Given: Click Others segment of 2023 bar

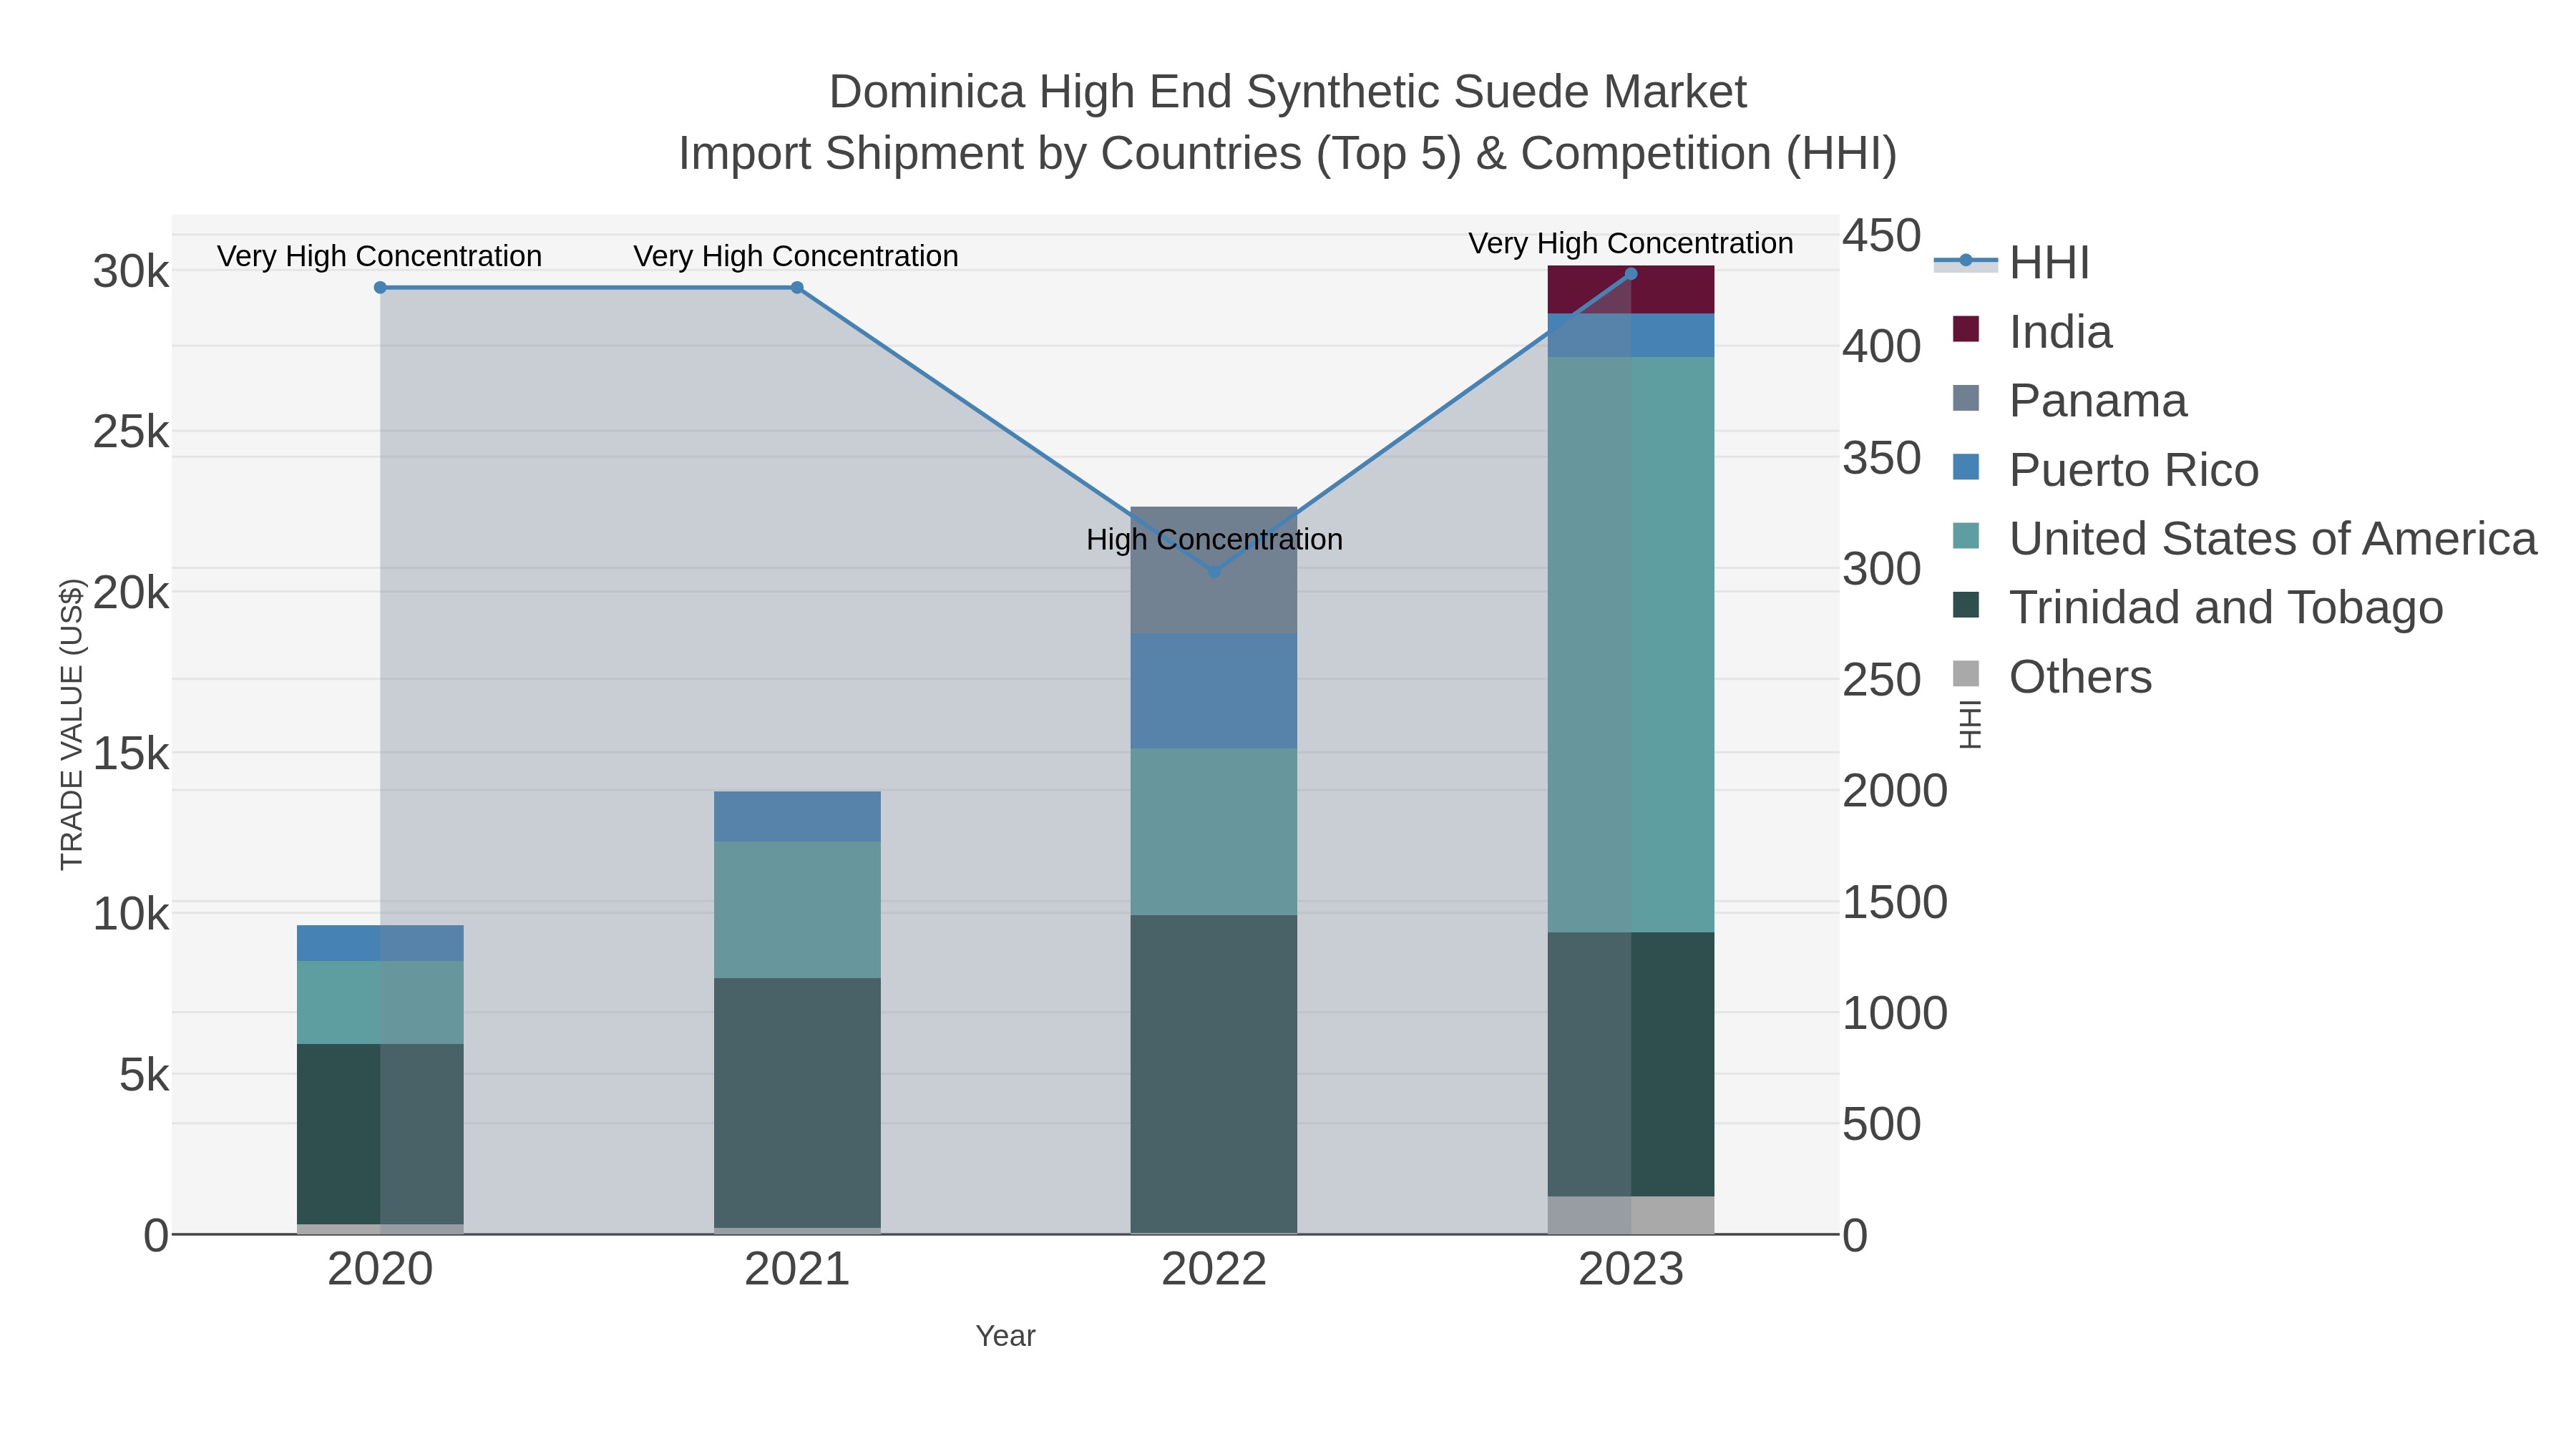Looking at the screenshot, I should click(x=1631, y=1216).
